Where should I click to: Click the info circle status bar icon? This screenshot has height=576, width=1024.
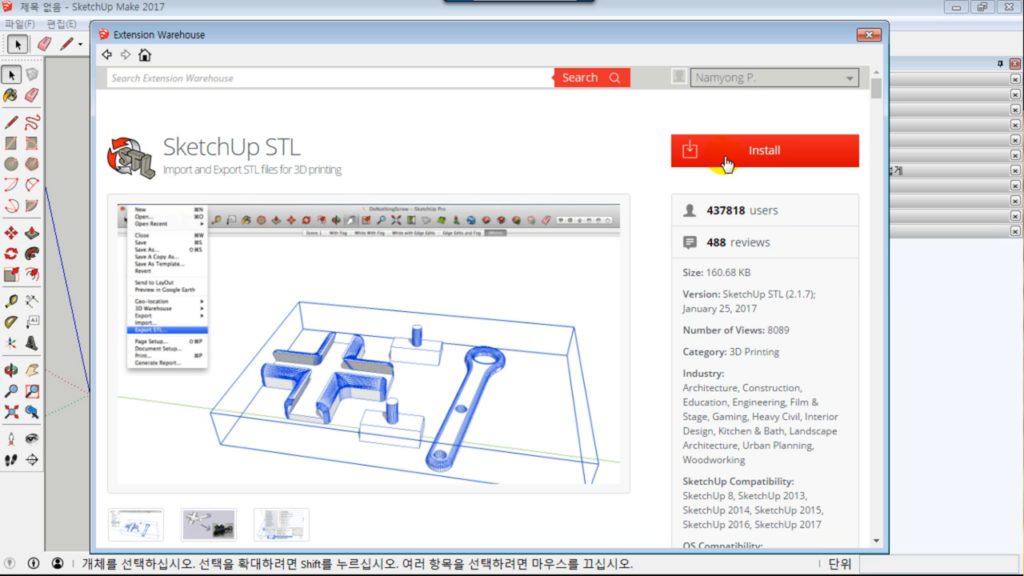(33, 564)
